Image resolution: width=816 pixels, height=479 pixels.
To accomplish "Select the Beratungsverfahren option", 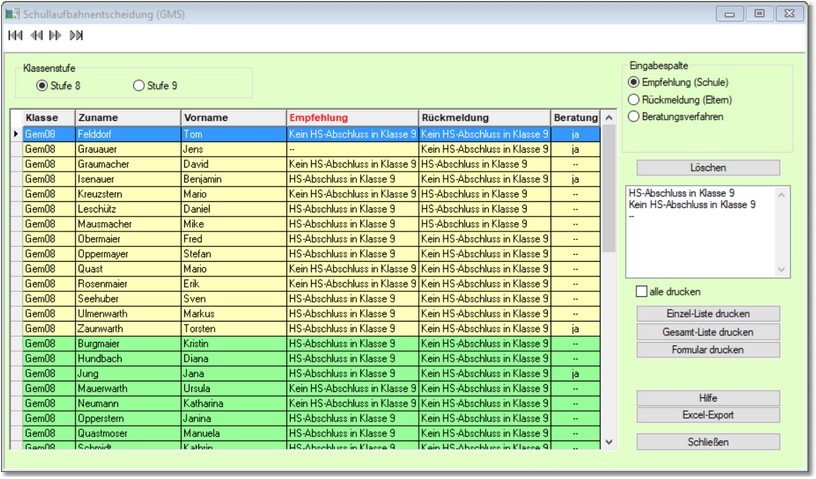I will 633,116.
